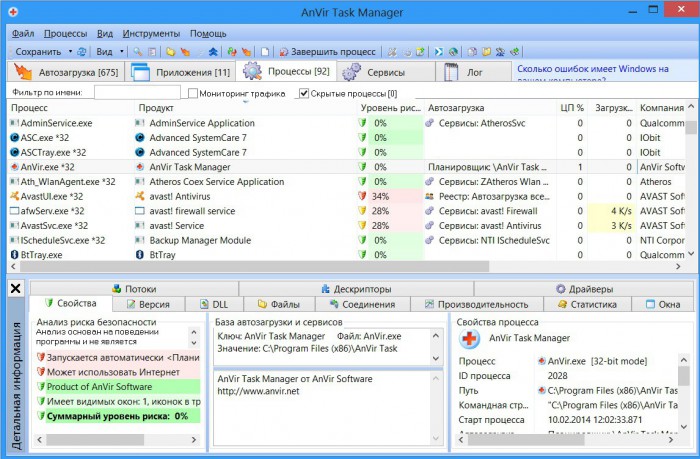Open the Вид toolbar dropdown arrow
700x459 pixels.
pos(122,52)
